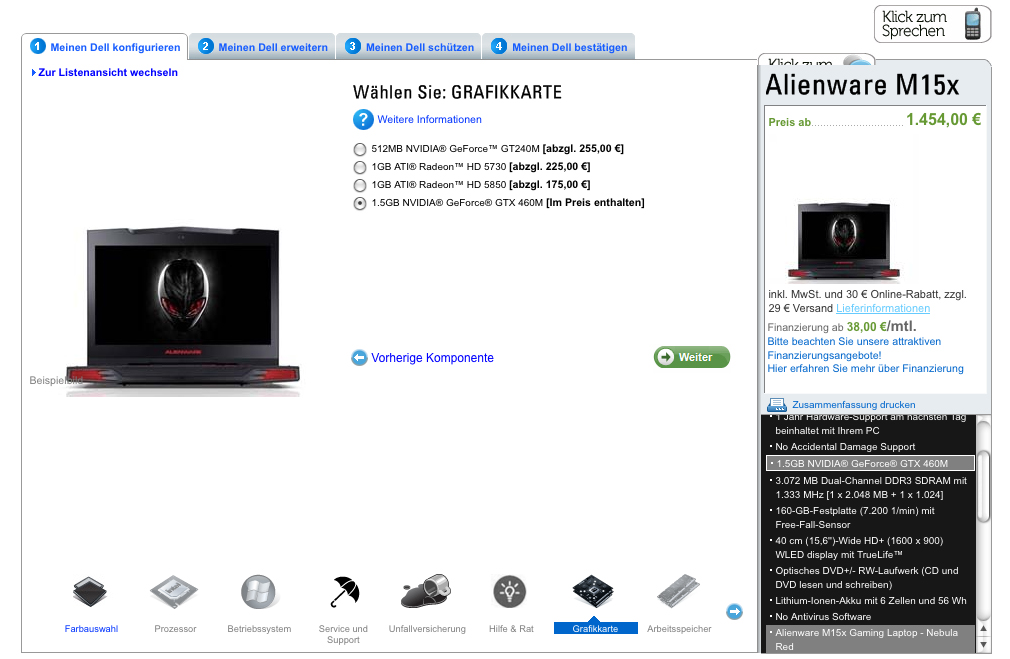Open the Unfallversicherung spilled cup icon
The image size is (1010, 659).
[x=426, y=591]
